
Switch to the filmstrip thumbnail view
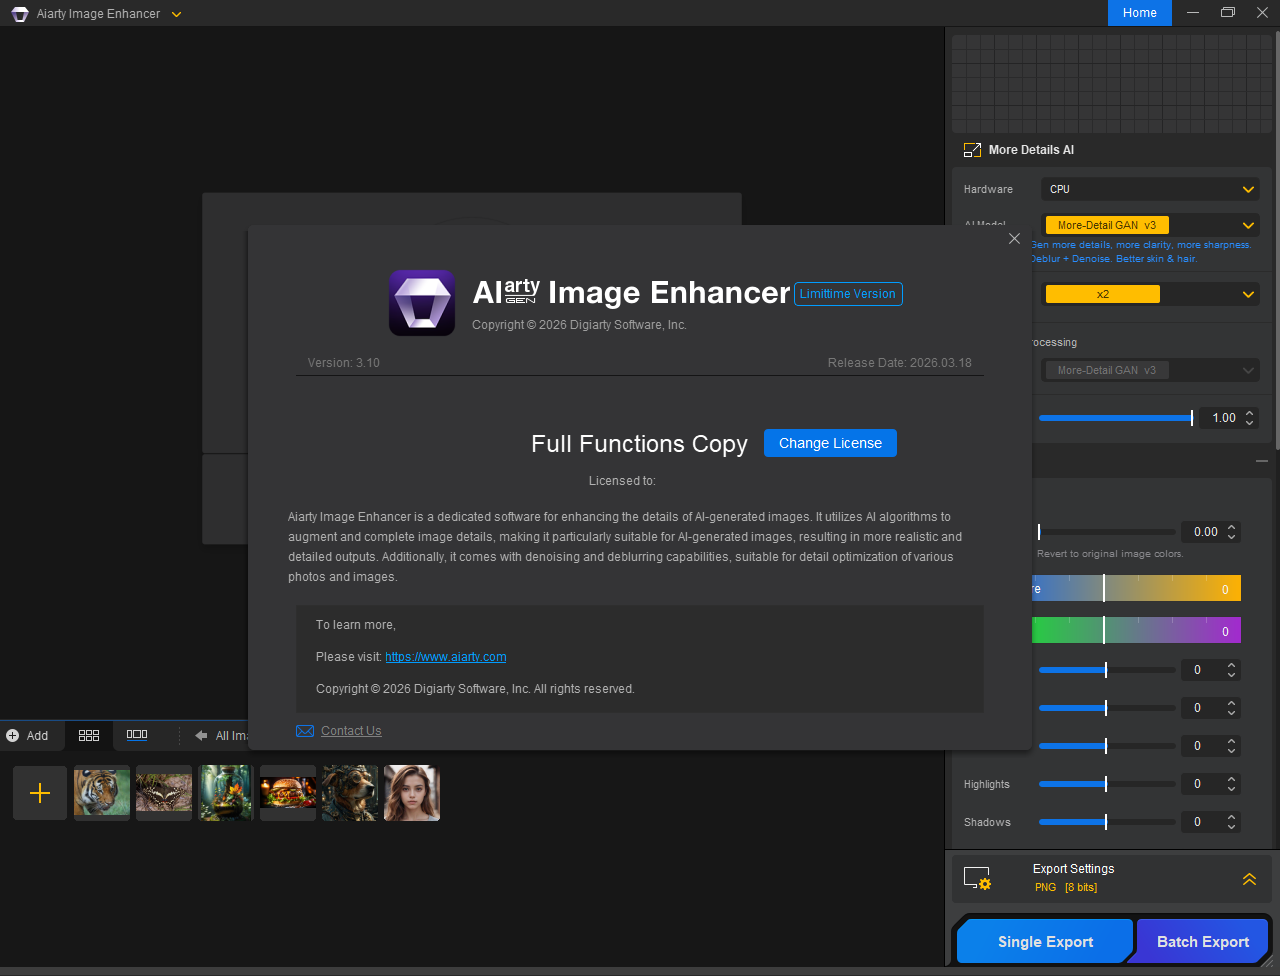pos(137,735)
